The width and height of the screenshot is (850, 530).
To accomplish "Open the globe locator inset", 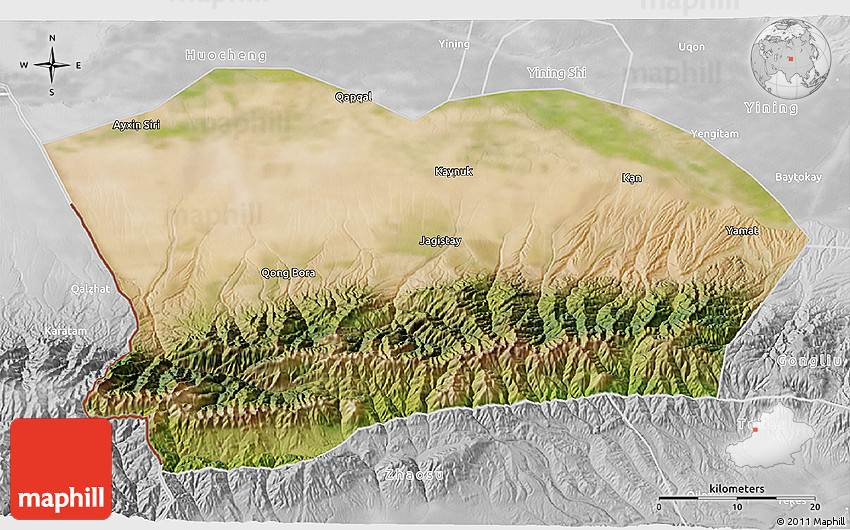I will pyautogui.click(x=790, y=59).
